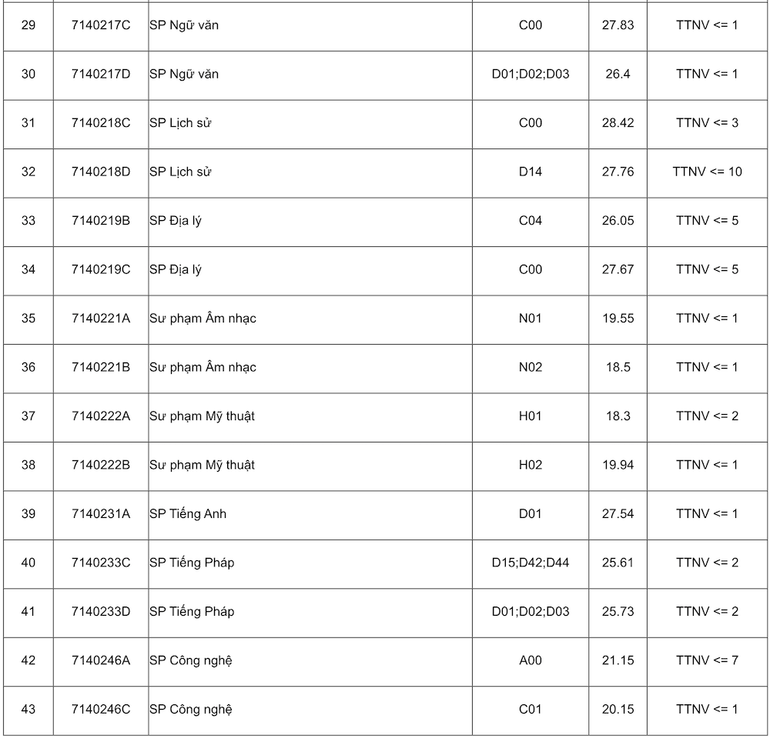Select D15;D42;D44 combination cell
Viewport: 770px width, 738px height.
point(530,563)
